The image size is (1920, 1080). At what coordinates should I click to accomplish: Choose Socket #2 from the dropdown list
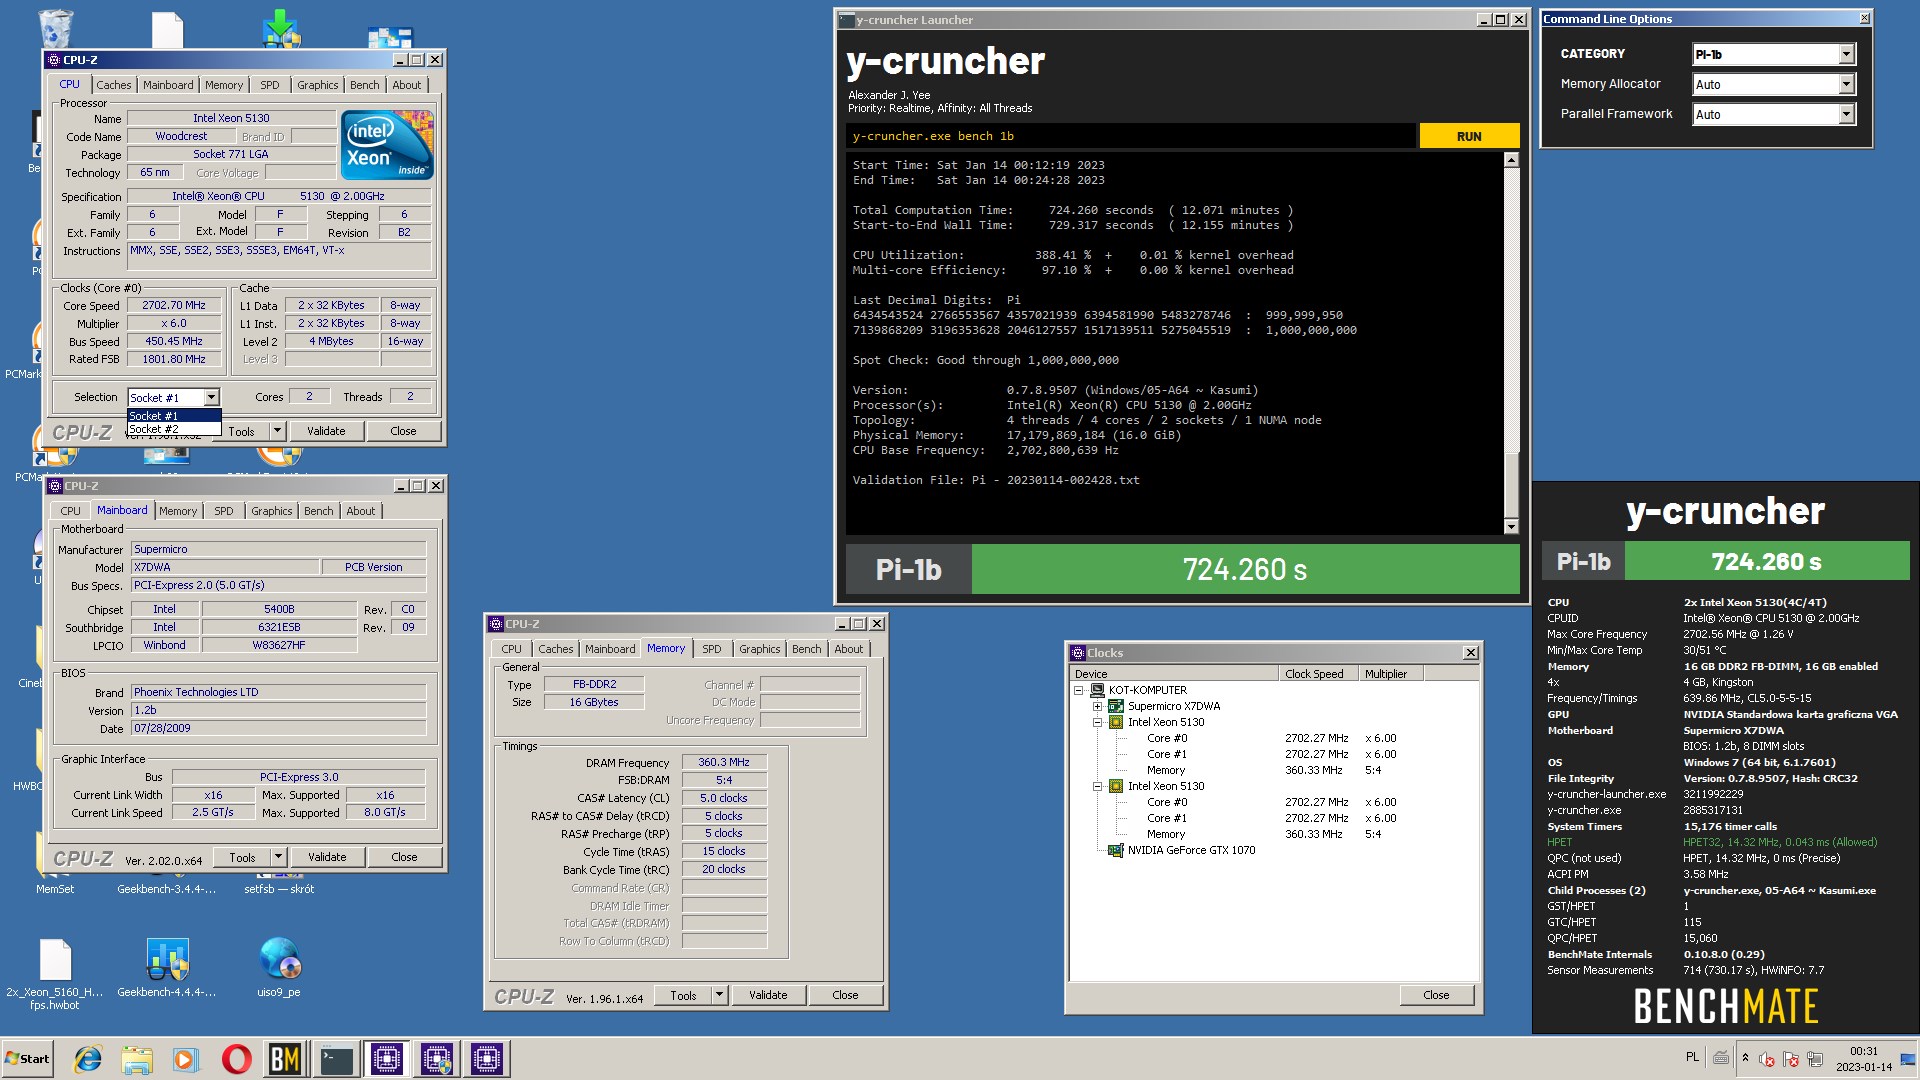pos(174,429)
